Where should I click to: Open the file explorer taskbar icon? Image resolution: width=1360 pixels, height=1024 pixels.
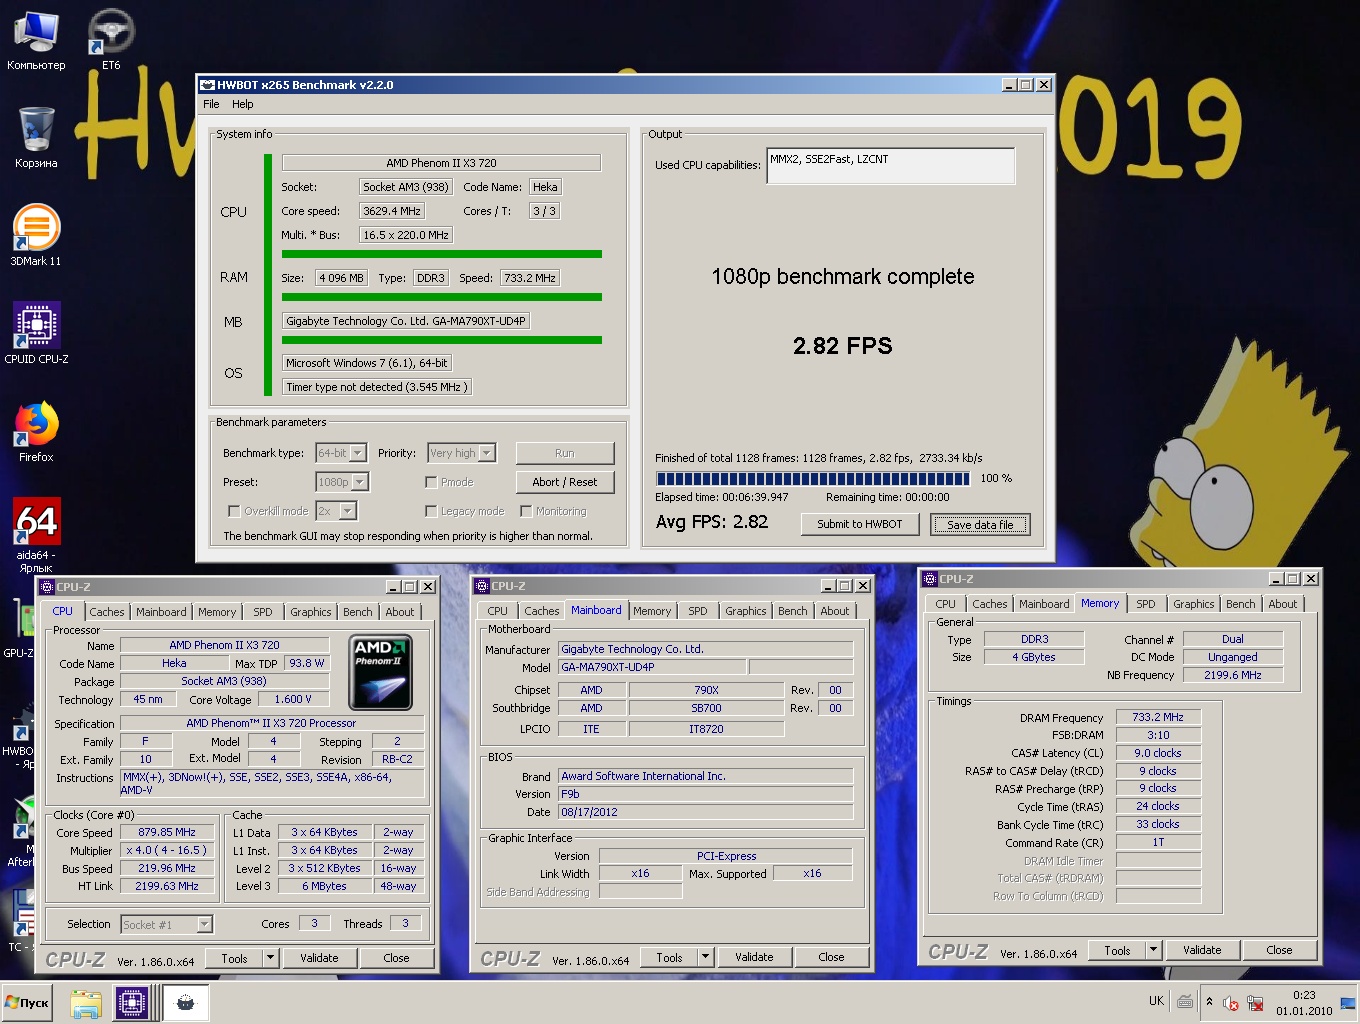tap(86, 1003)
